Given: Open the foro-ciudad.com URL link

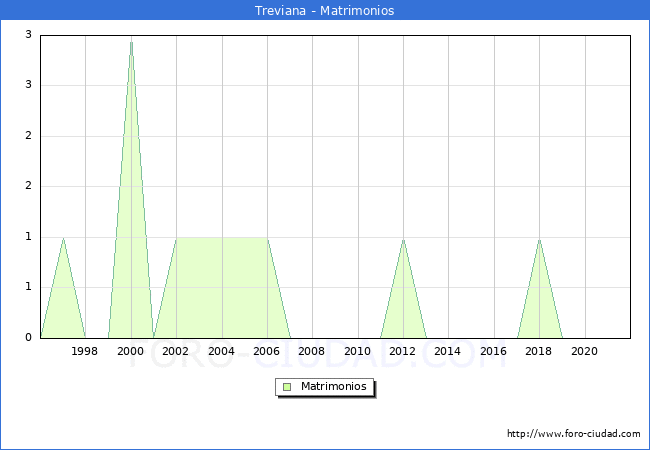Looking at the screenshot, I should click(x=573, y=434).
